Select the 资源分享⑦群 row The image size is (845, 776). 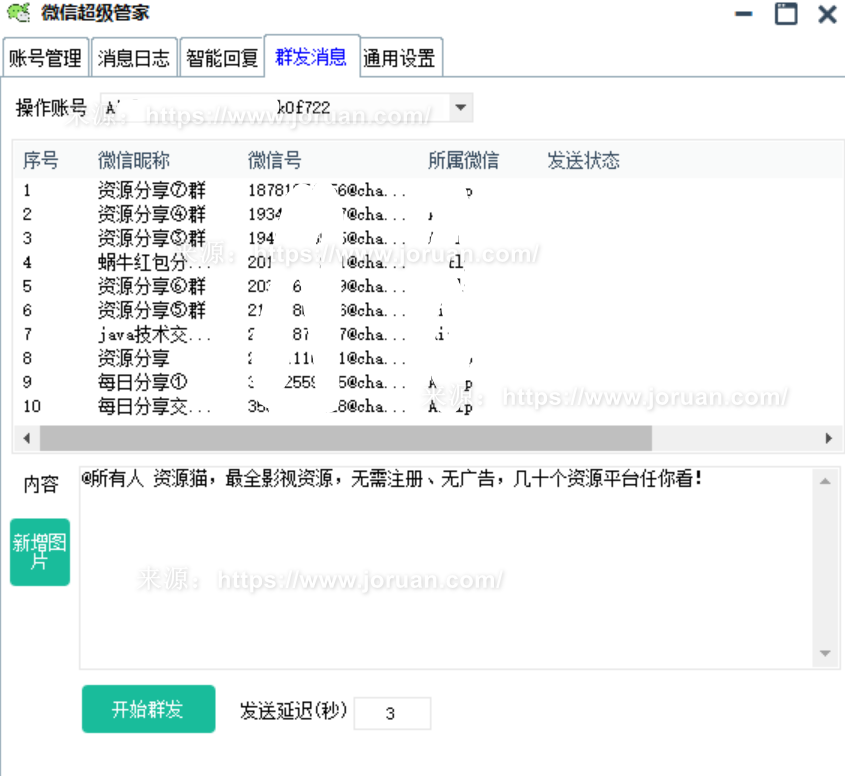click(x=151, y=190)
